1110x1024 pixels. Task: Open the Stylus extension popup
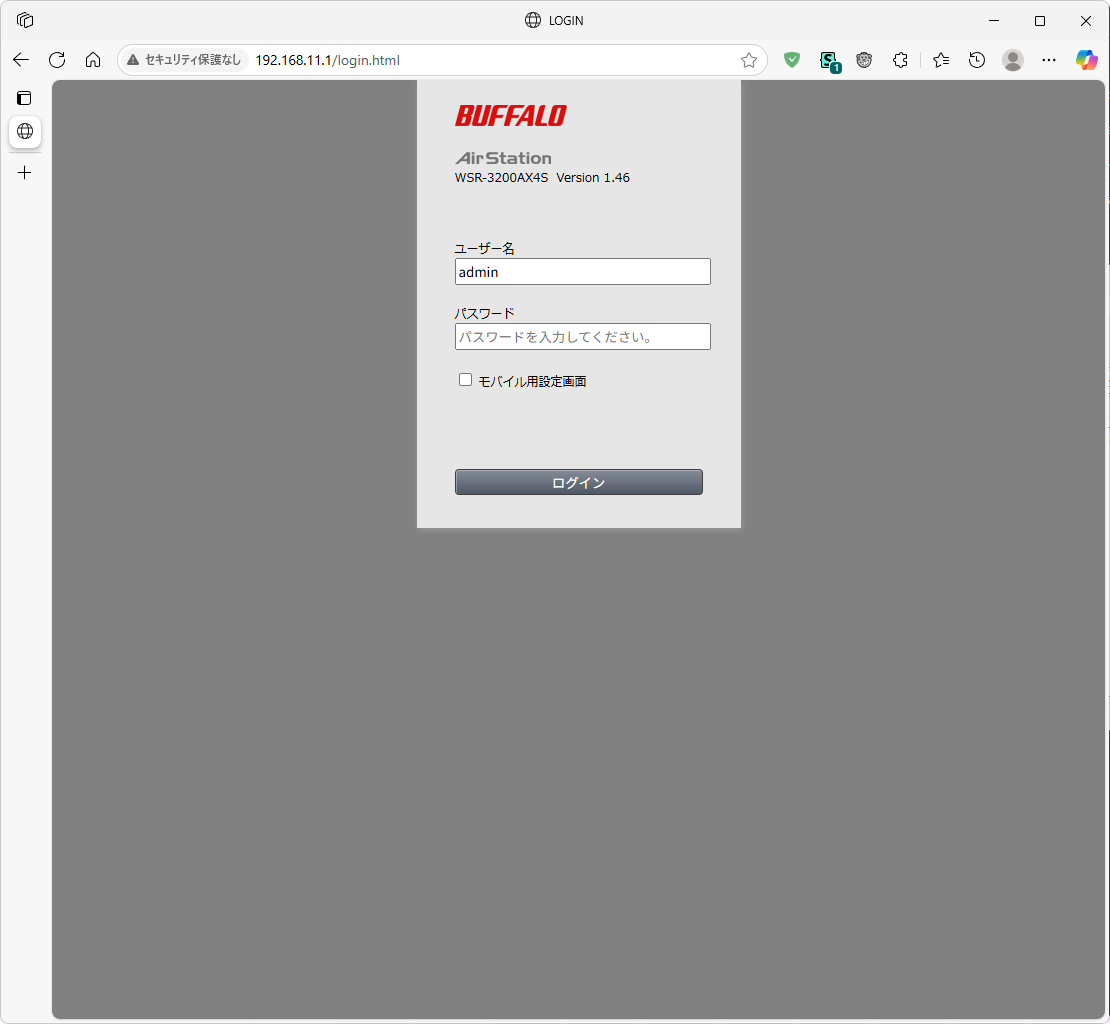pos(830,60)
